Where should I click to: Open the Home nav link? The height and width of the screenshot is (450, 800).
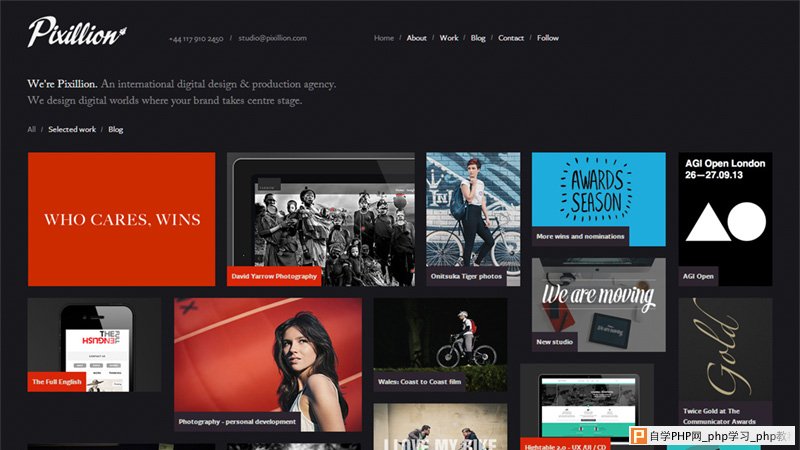coord(384,38)
